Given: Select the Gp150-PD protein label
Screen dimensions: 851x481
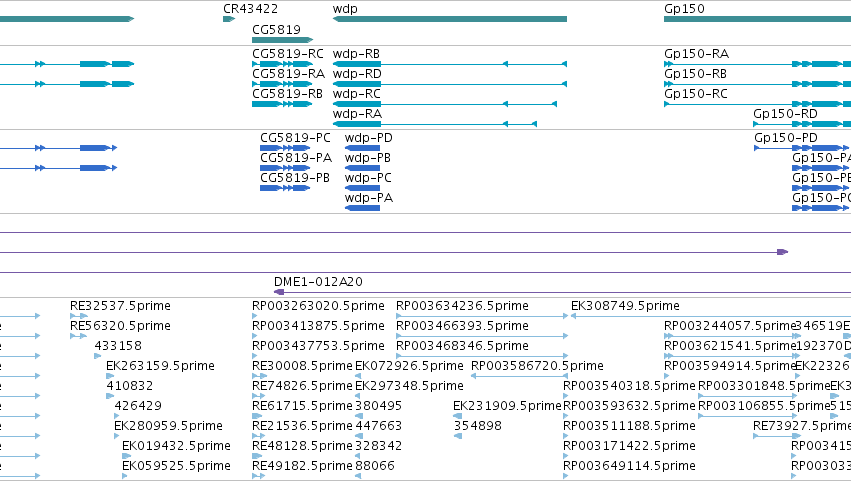Looking at the screenshot, I should click(x=786, y=138).
